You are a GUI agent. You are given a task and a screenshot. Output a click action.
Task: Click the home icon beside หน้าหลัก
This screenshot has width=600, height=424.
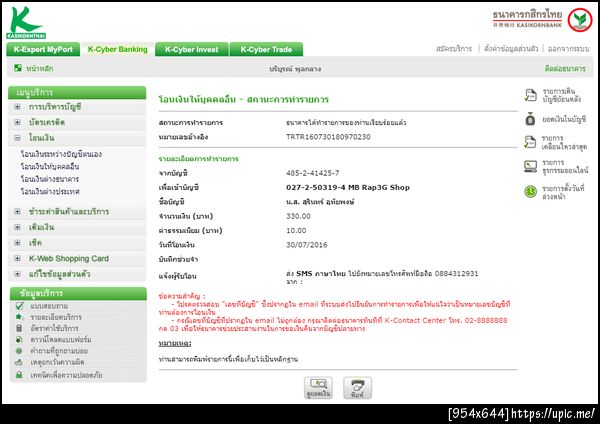coord(18,68)
